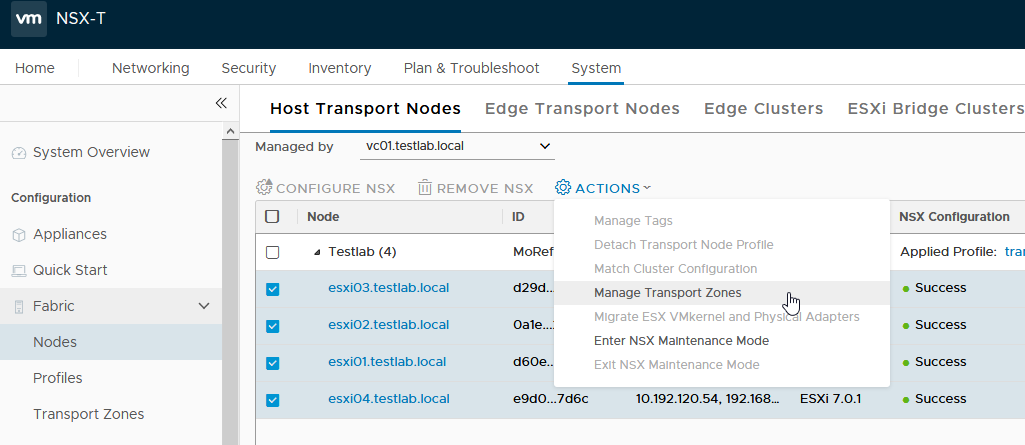Switch to Edge Clusters tab

click(764, 108)
